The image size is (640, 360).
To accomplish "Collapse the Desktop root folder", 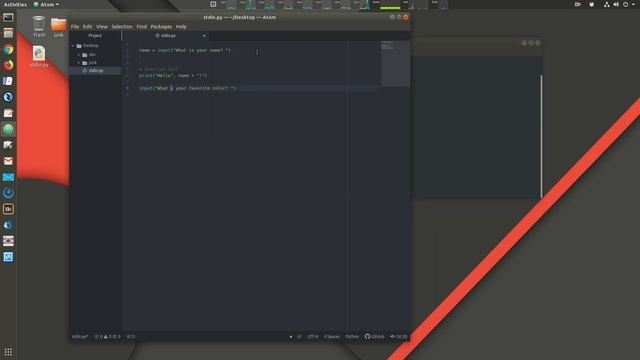I will point(73,46).
